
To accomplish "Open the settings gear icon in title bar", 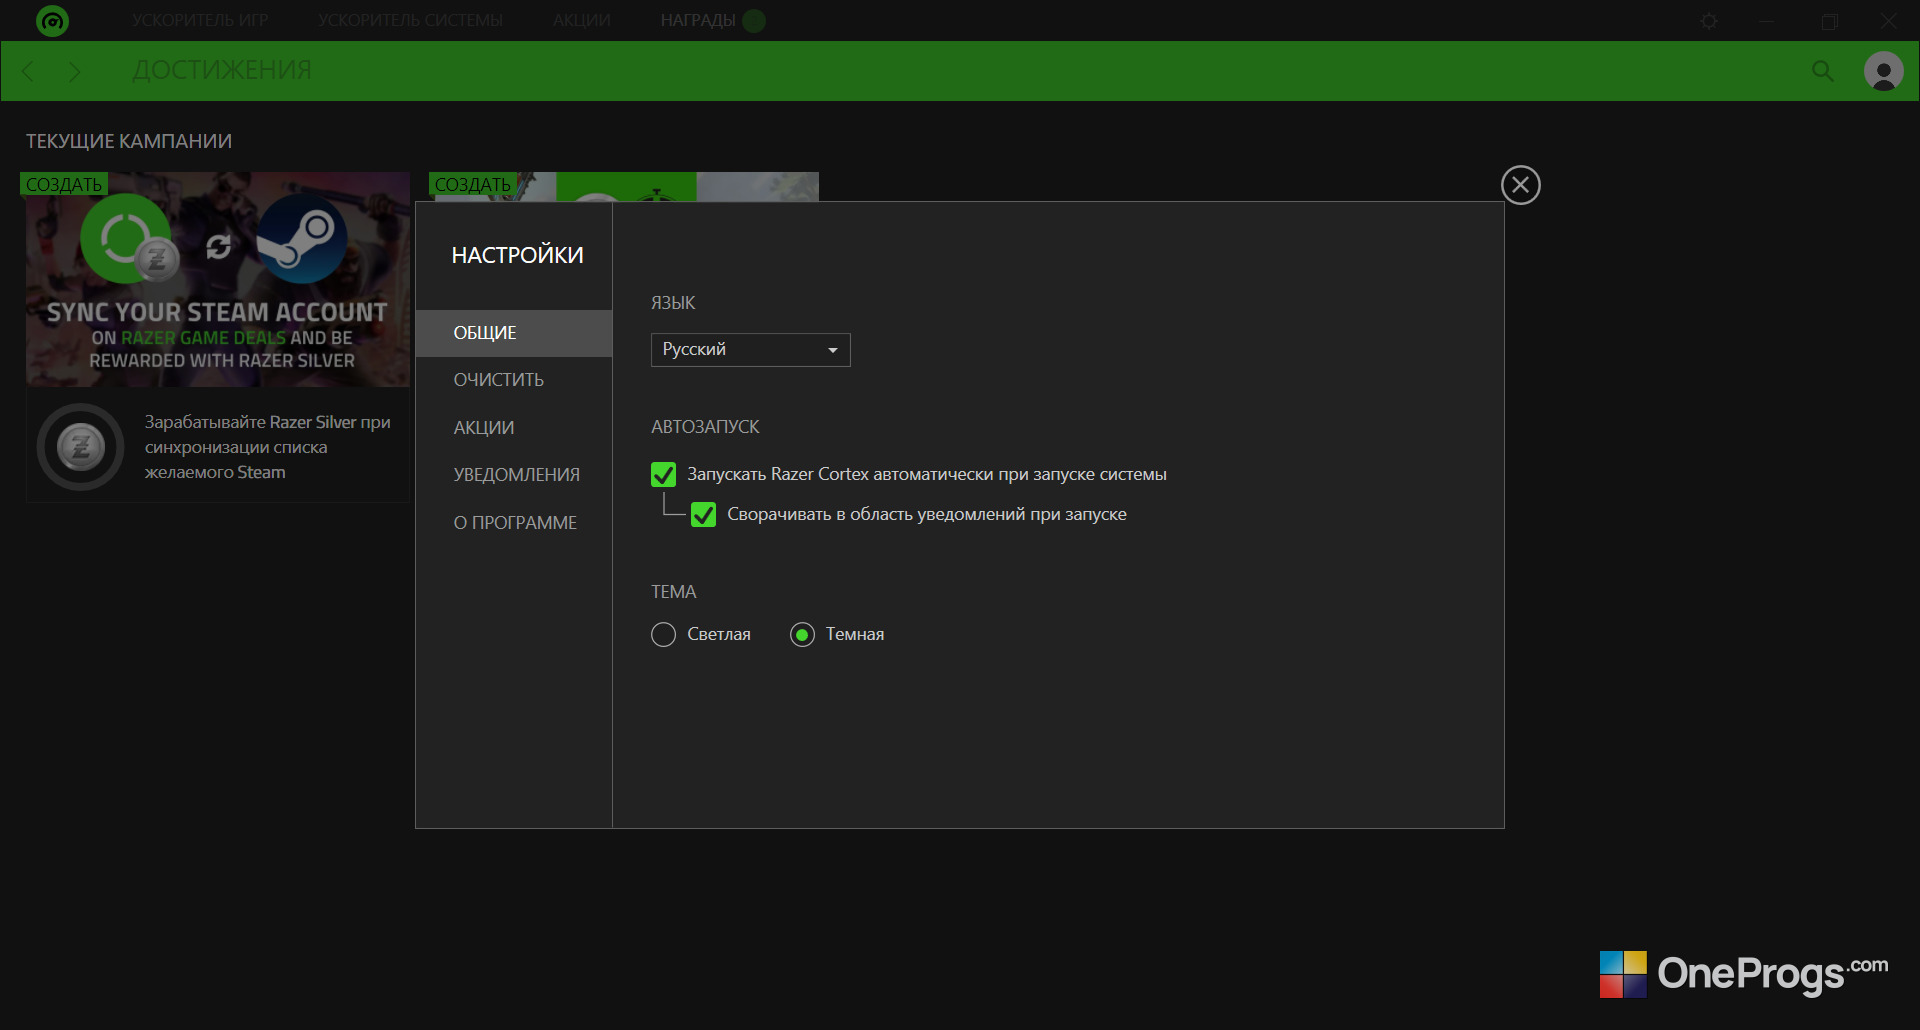I will click(x=1709, y=21).
